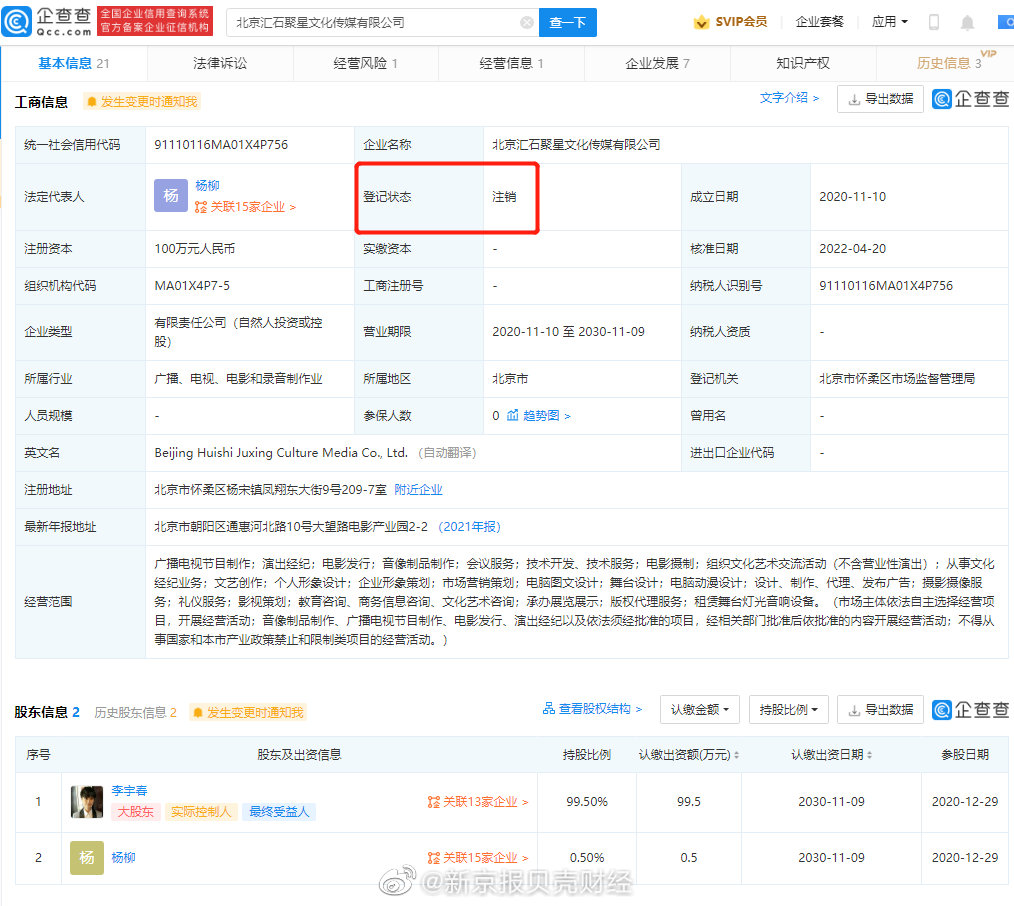Open the 2021年报 link
This screenshot has width=1014, height=906.
point(469,526)
